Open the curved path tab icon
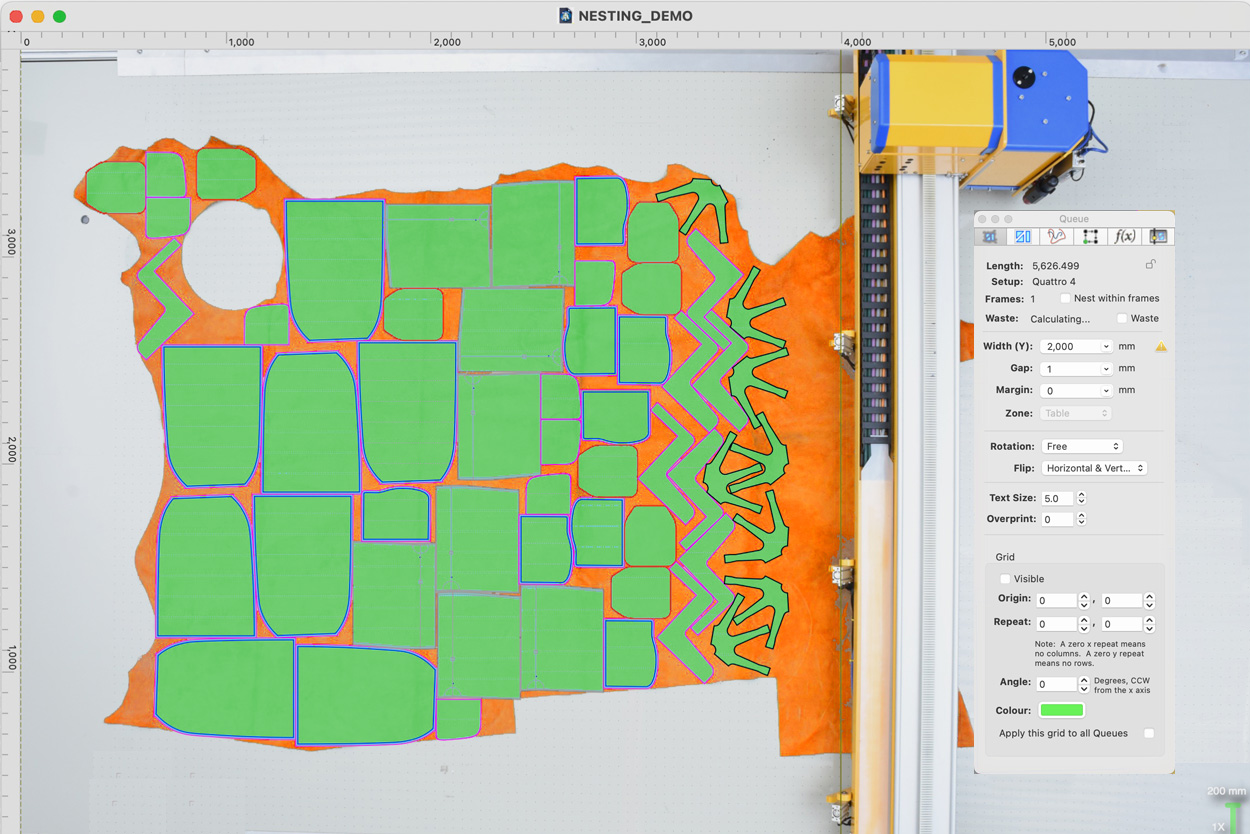 pos(1056,237)
